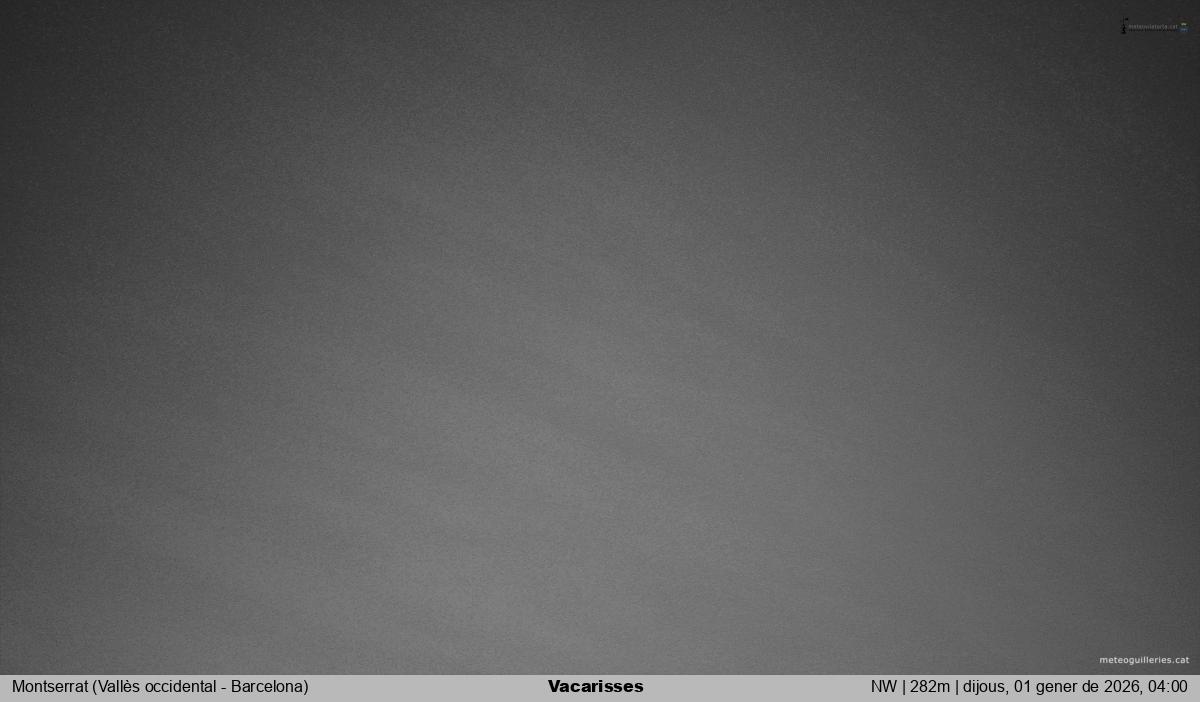Click the opening parenthesis before Vallès

click(95, 687)
